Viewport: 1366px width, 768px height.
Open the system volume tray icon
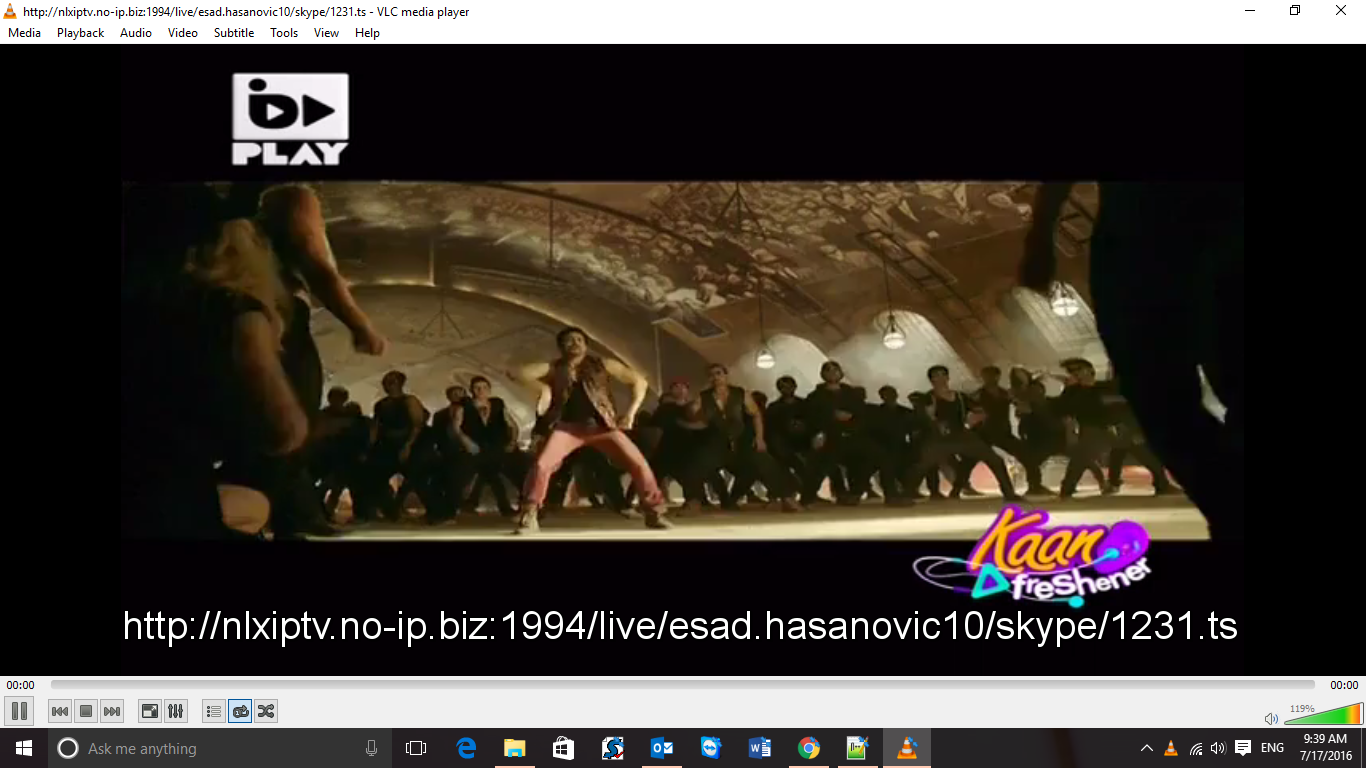tap(1218, 748)
